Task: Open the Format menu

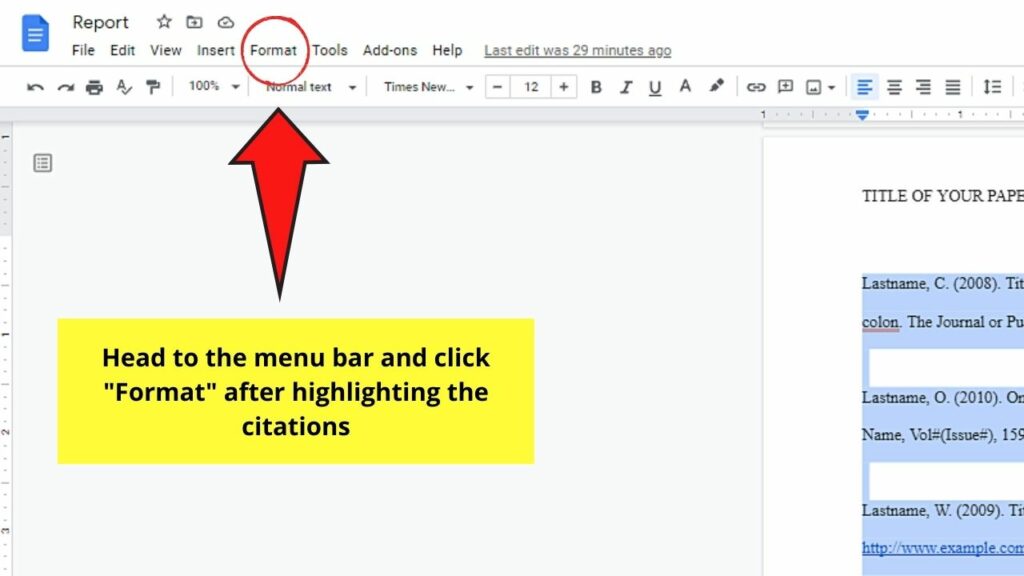Action: click(x=273, y=50)
